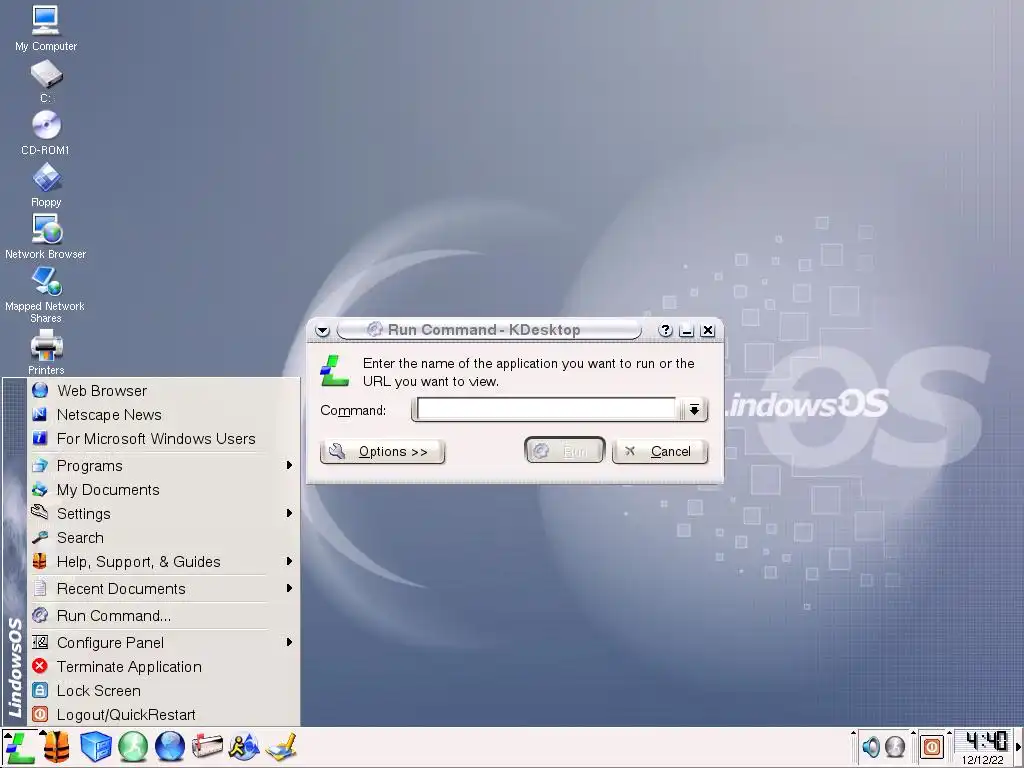1024x768 pixels.
Task: Open the blue file cabinet icon in panel
Action: point(95,747)
